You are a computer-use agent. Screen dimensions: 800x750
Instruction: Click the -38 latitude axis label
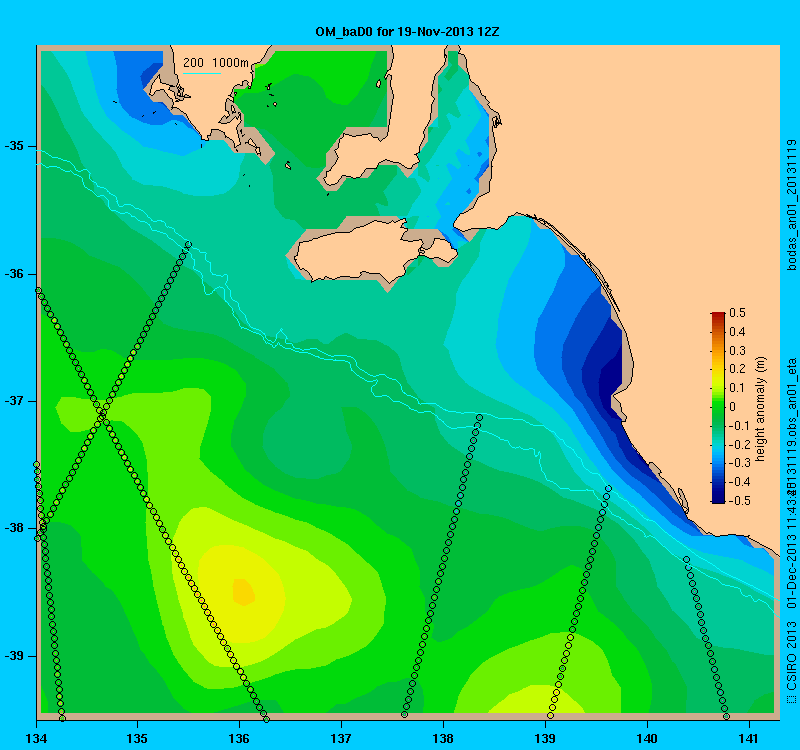tap(14, 528)
